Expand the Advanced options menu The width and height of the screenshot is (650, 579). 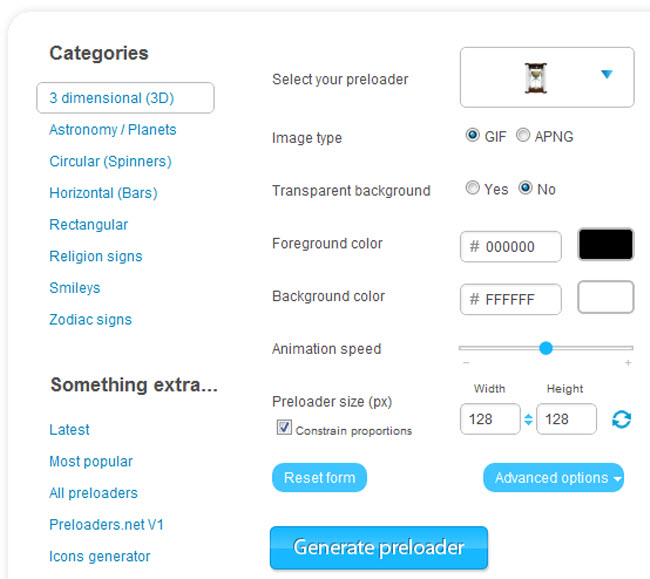553,478
